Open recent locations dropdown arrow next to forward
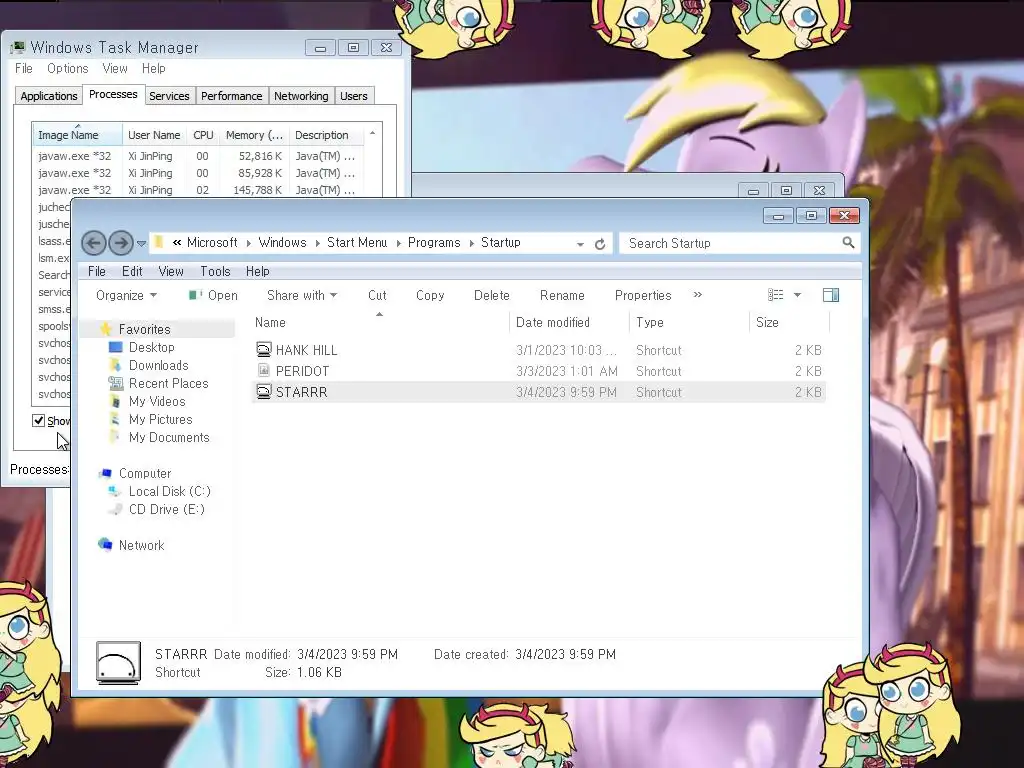 point(141,244)
